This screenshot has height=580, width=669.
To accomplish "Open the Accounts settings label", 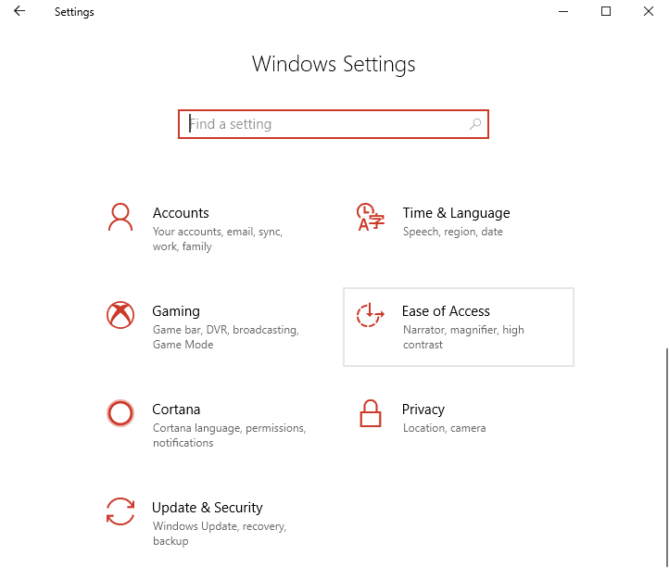I will tap(180, 213).
